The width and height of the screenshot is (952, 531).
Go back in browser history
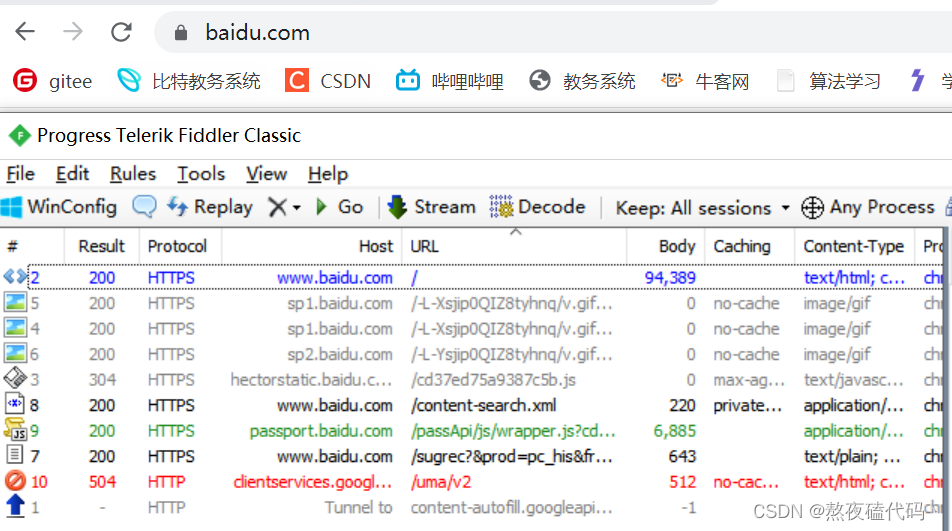tap(25, 32)
